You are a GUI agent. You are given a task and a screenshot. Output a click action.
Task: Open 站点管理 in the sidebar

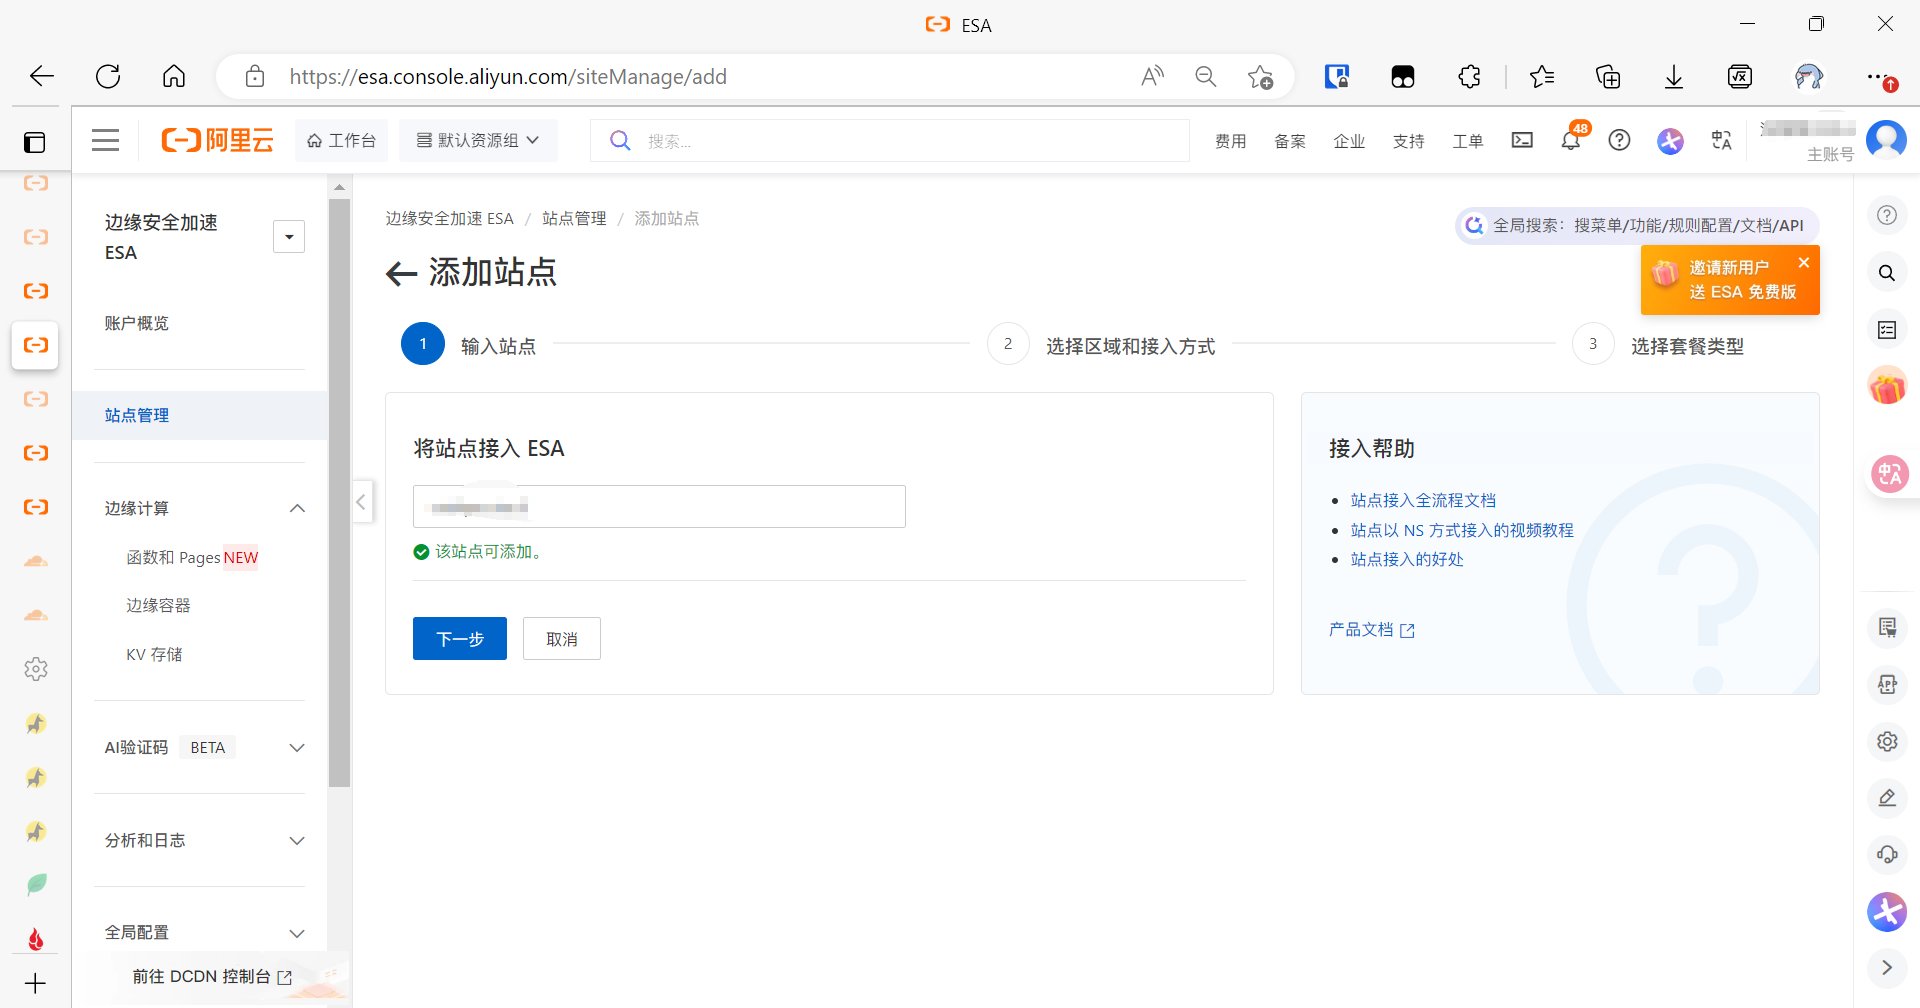[x=137, y=416]
